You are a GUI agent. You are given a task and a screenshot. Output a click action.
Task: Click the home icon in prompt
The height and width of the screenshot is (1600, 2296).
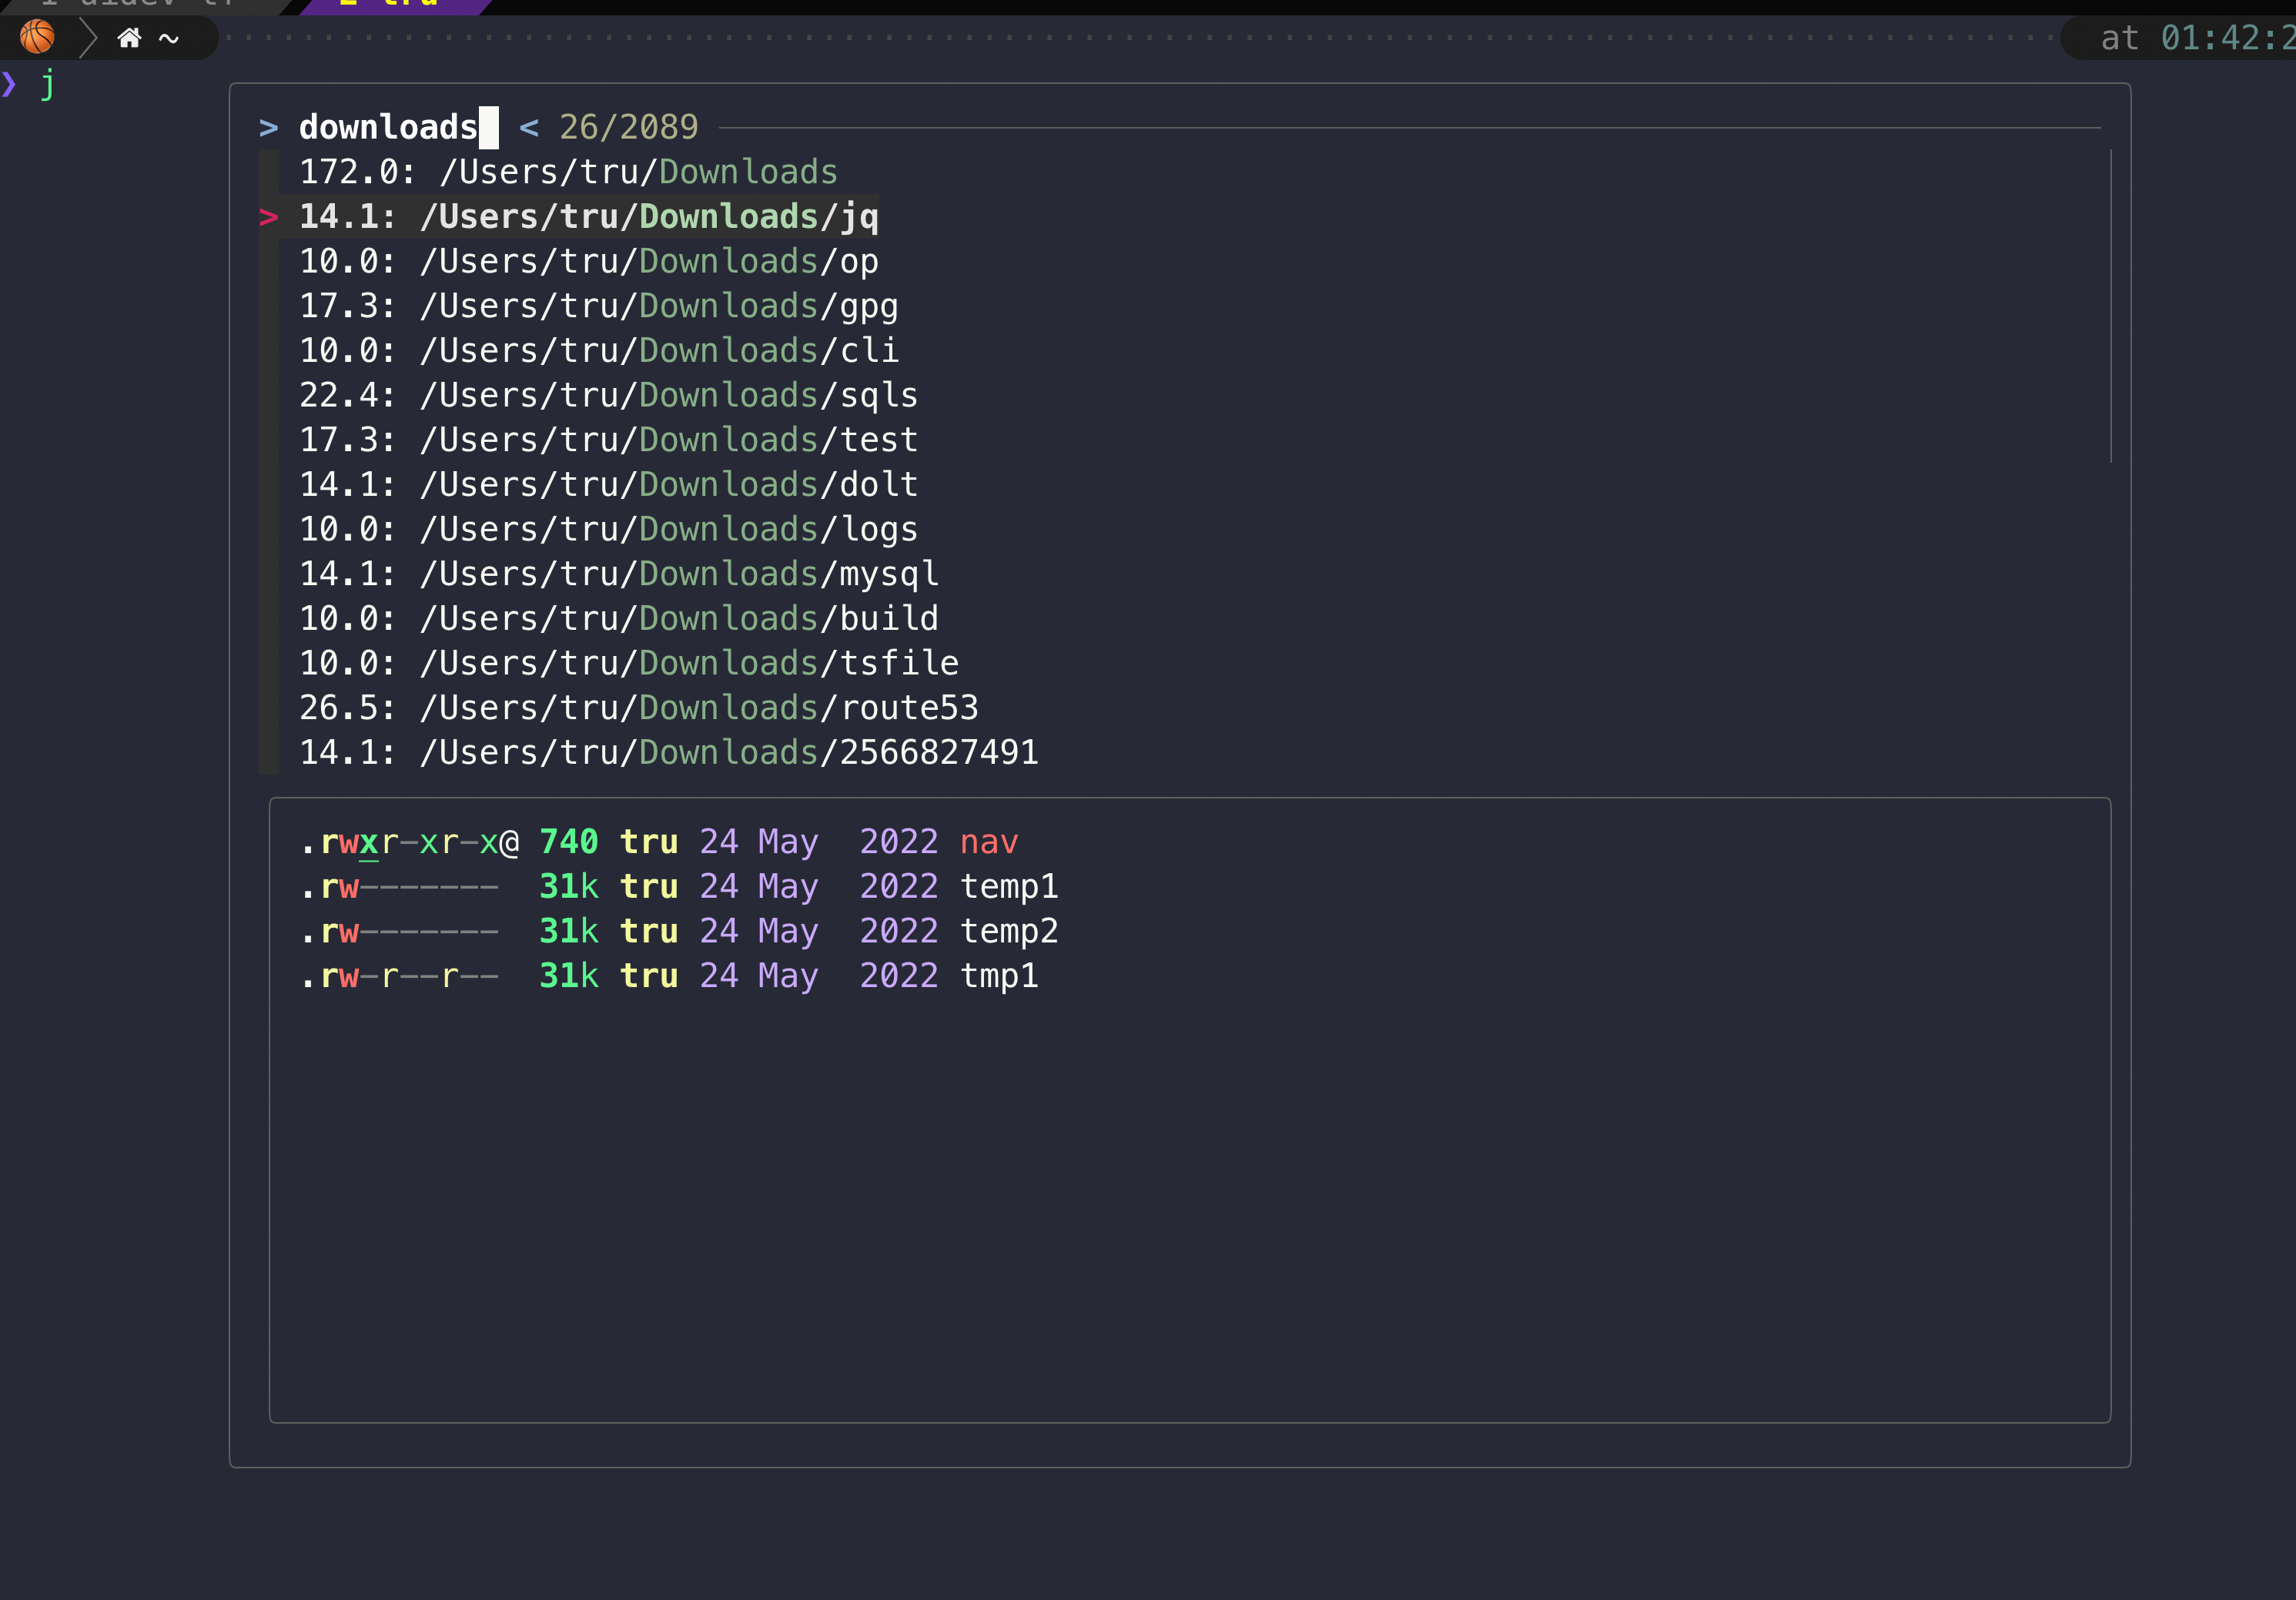[x=129, y=38]
